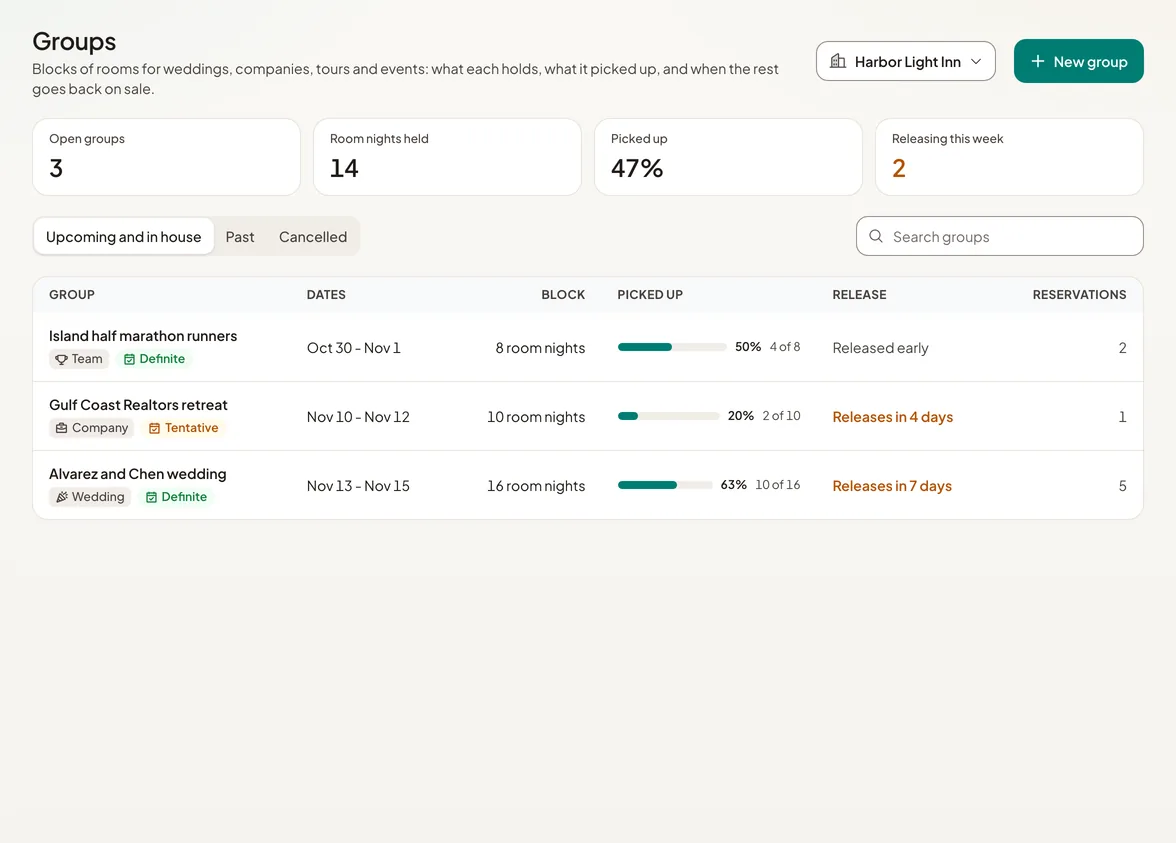The height and width of the screenshot is (843, 1176).
Task: Click the calendar icon on the Tentative badge
Action: pos(154,428)
